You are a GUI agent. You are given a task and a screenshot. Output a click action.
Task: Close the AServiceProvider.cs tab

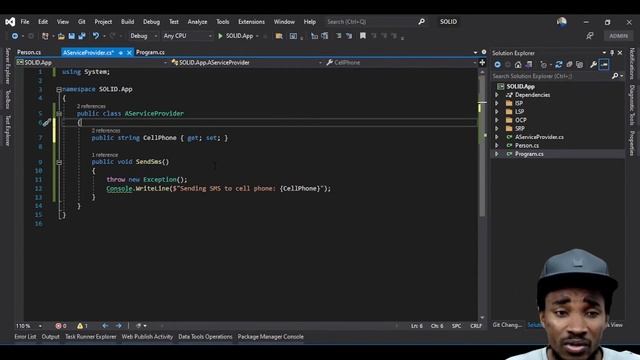tap(129, 53)
